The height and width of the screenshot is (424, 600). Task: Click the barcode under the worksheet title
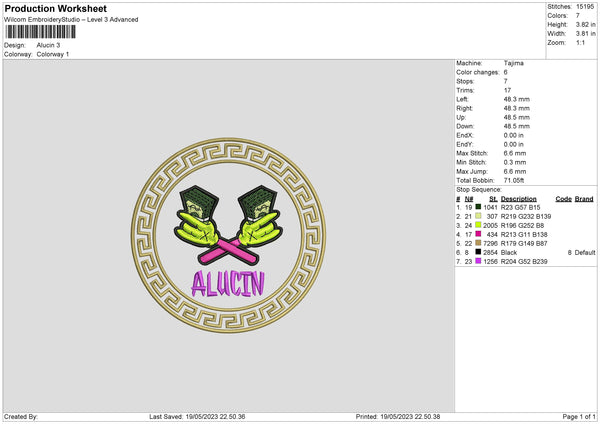pyautogui.click(x=40, y=32)
